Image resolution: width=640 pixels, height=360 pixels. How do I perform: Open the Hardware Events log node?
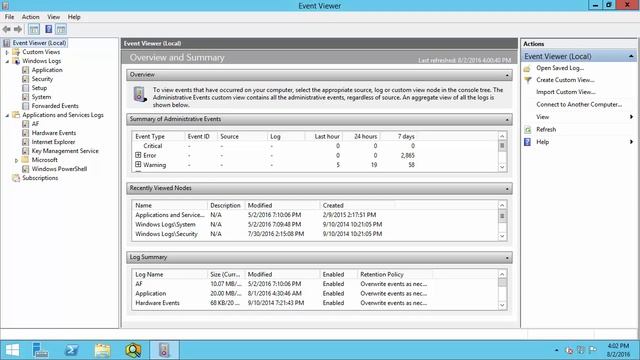53,133
